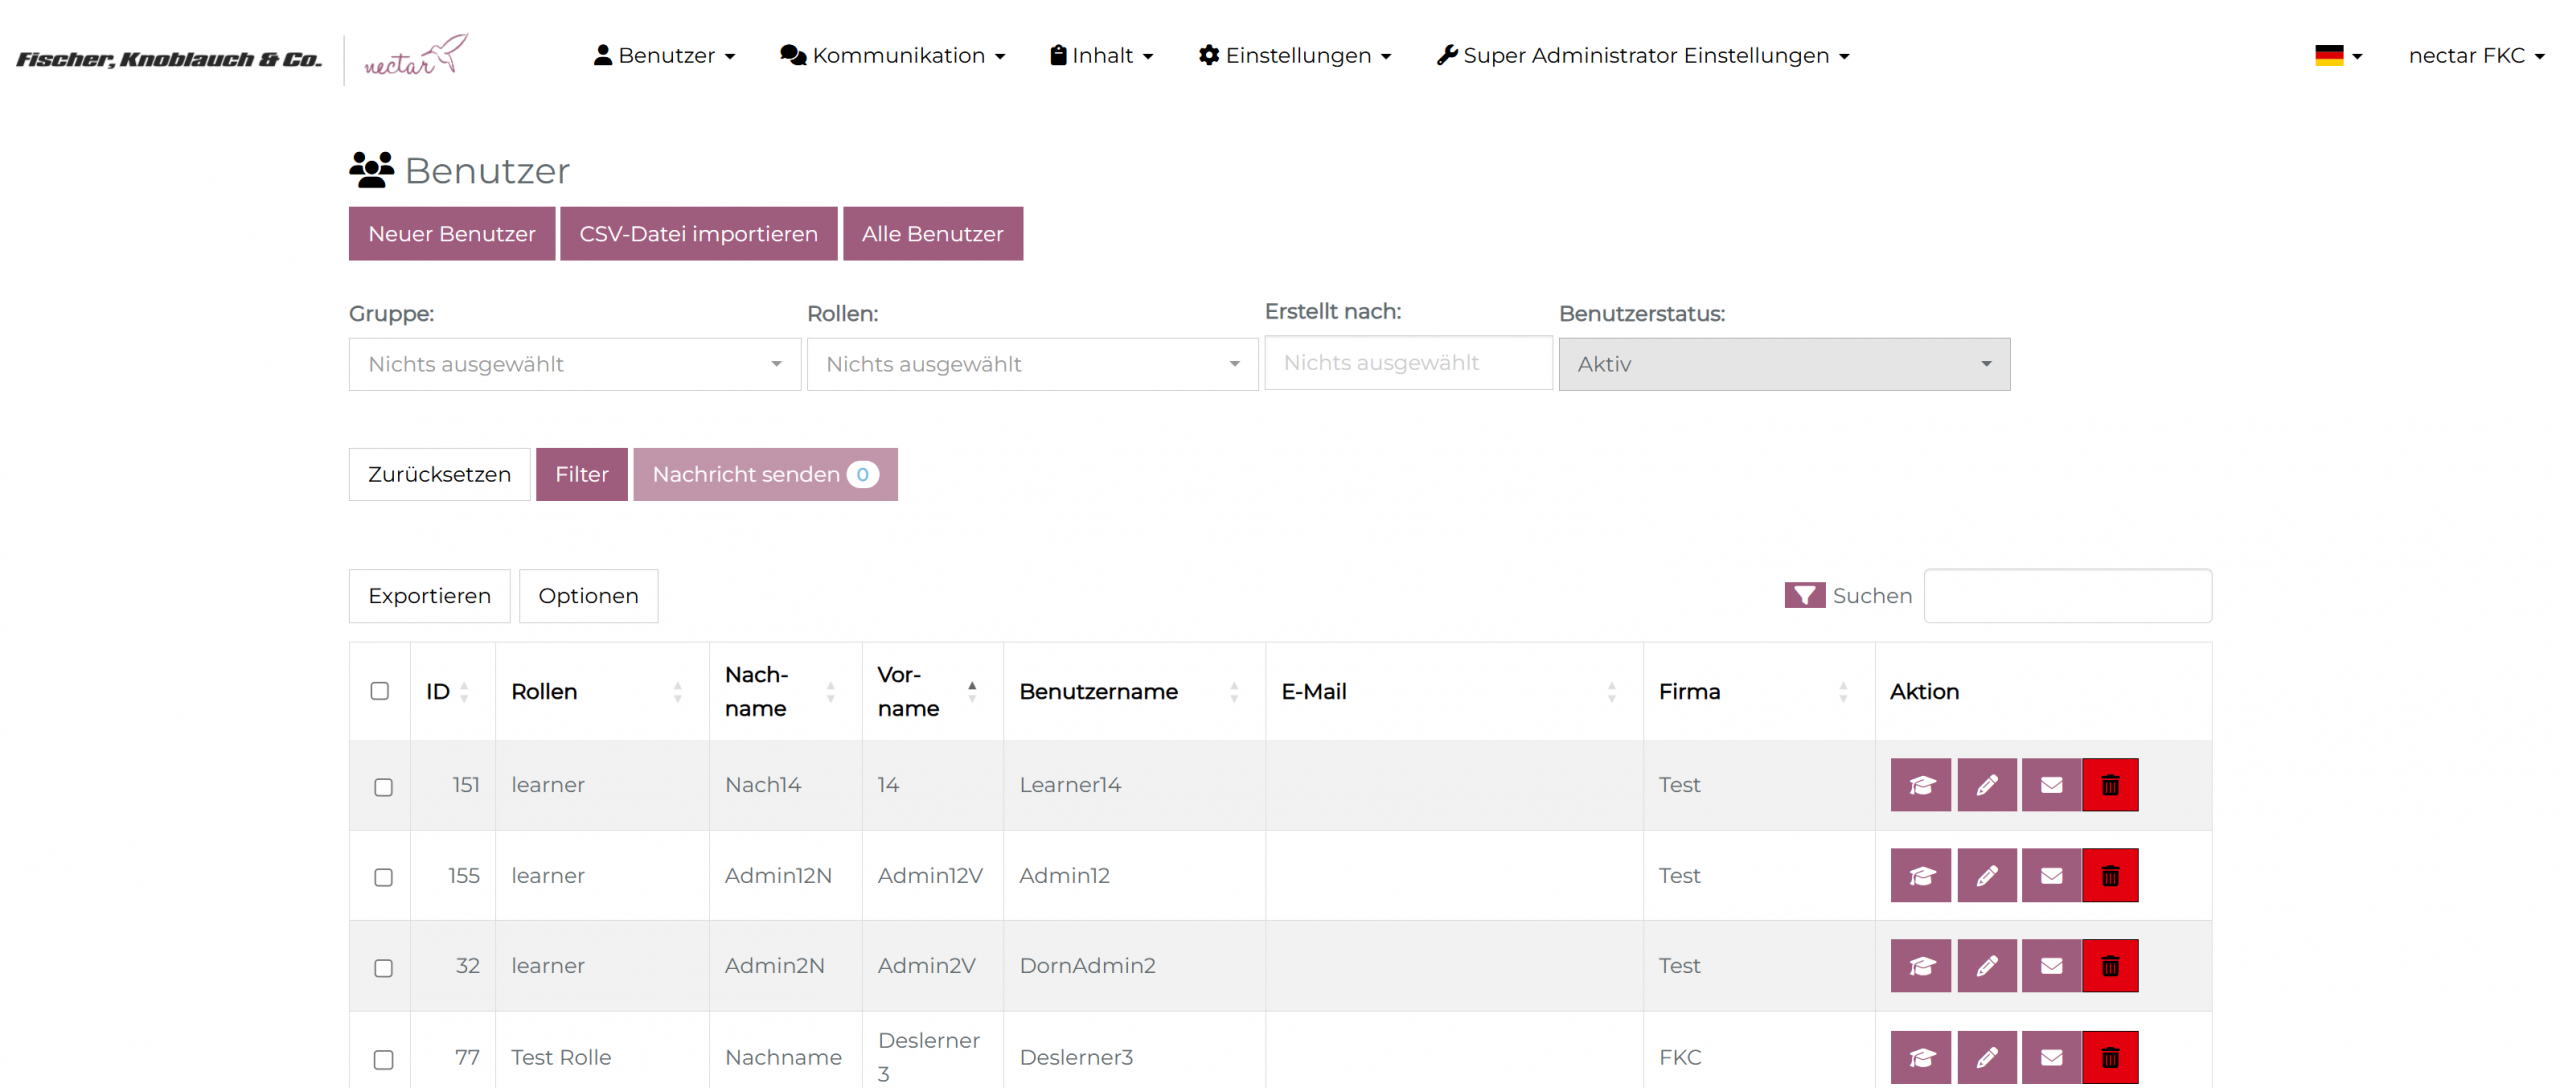Click CSV-Datei importieren button
The width and height of the screenshot is (2560, 1088).
[x=697, y=234]
